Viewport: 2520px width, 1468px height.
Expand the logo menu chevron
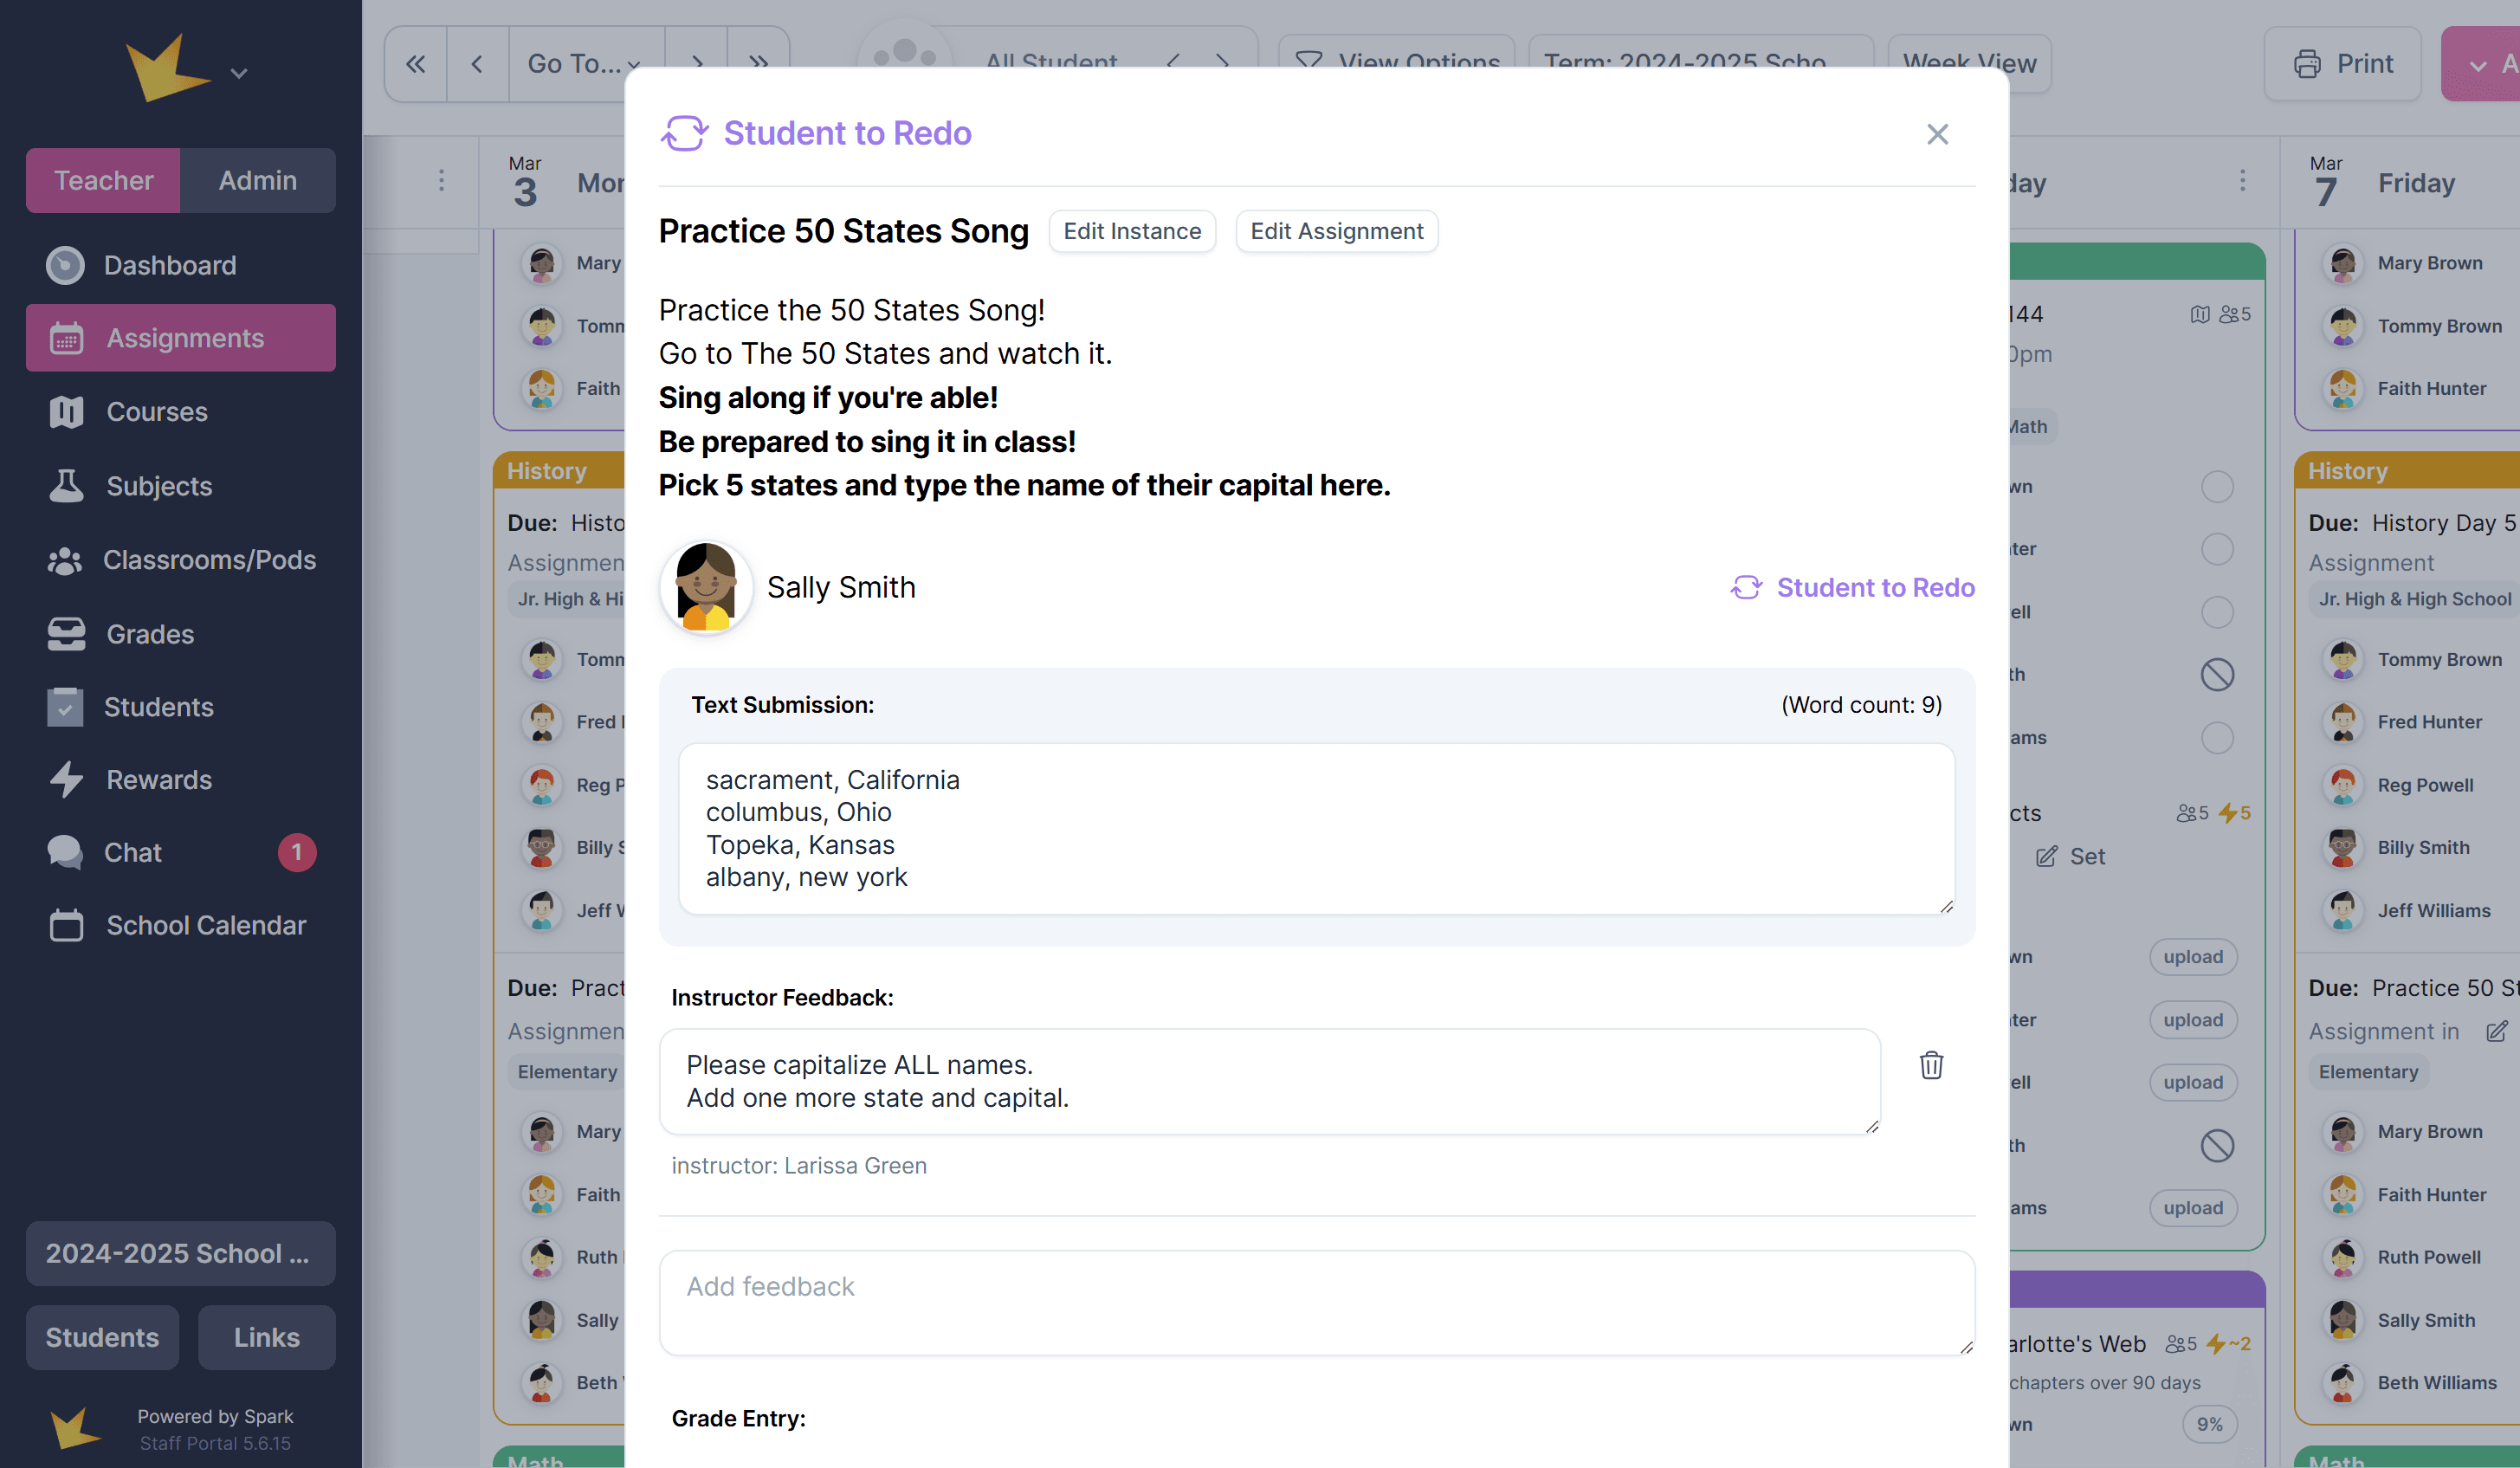[x=239, y=73]
